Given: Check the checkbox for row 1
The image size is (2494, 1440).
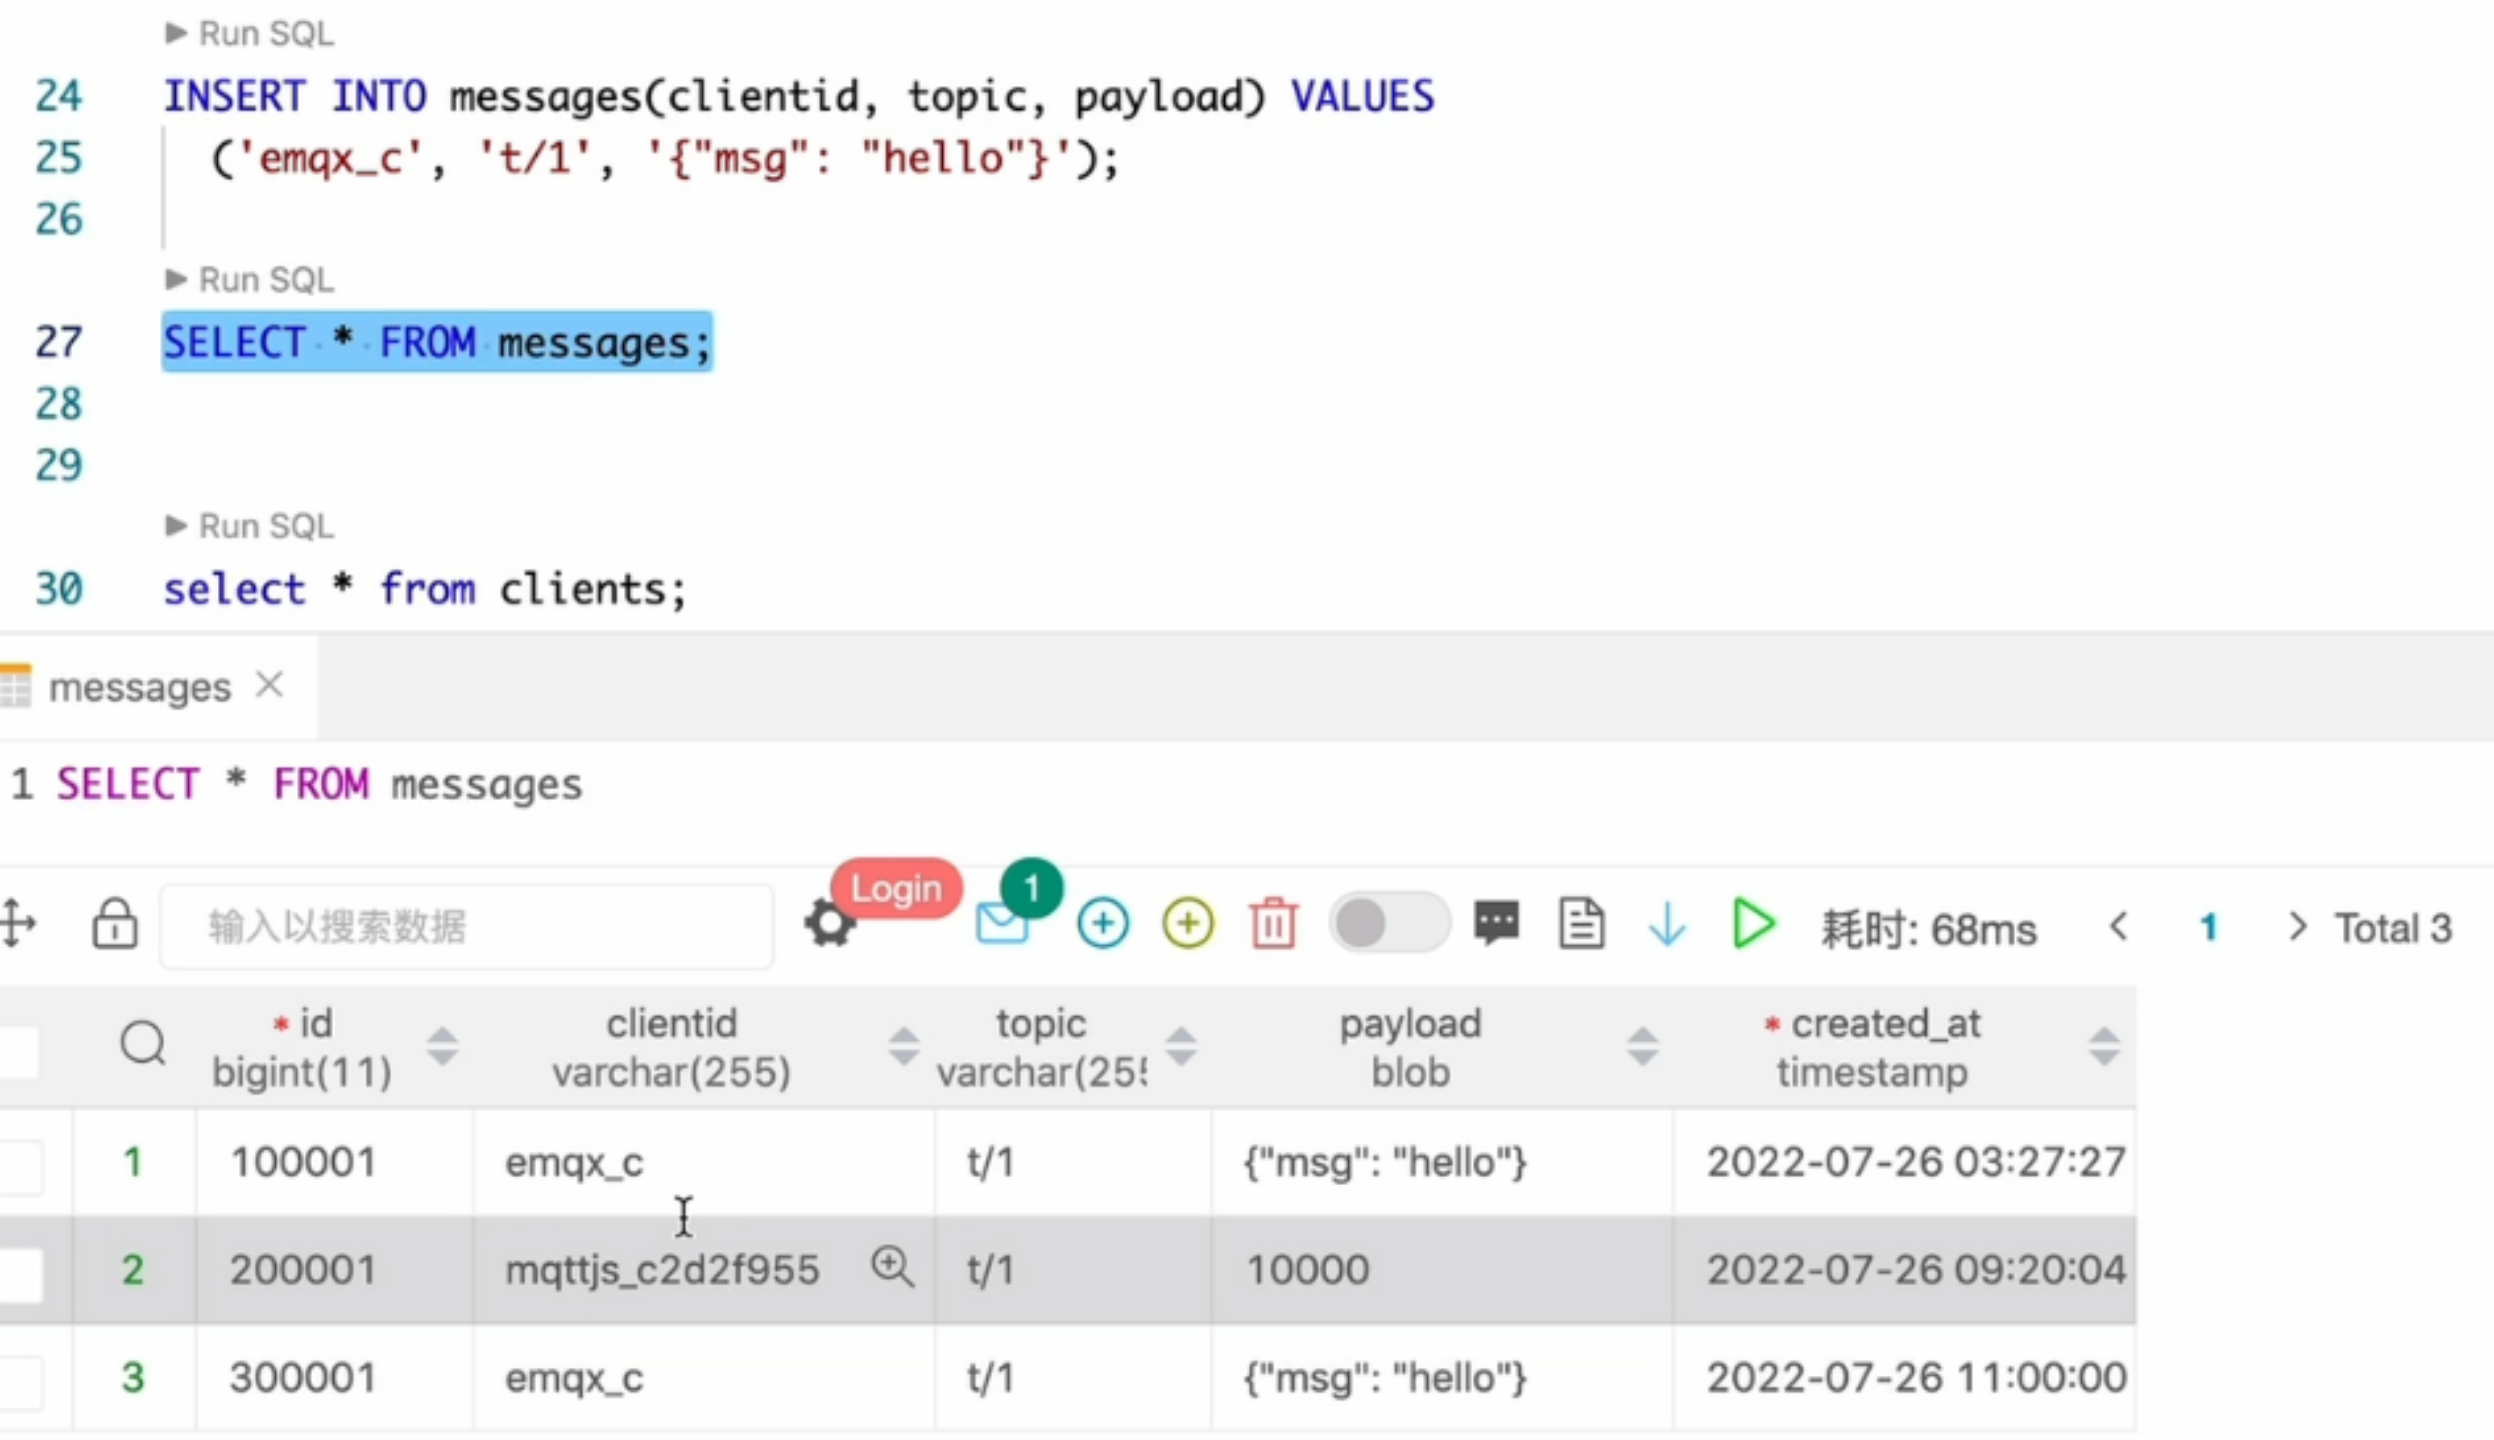Looking at the screenshot, I should (20, 1166).
